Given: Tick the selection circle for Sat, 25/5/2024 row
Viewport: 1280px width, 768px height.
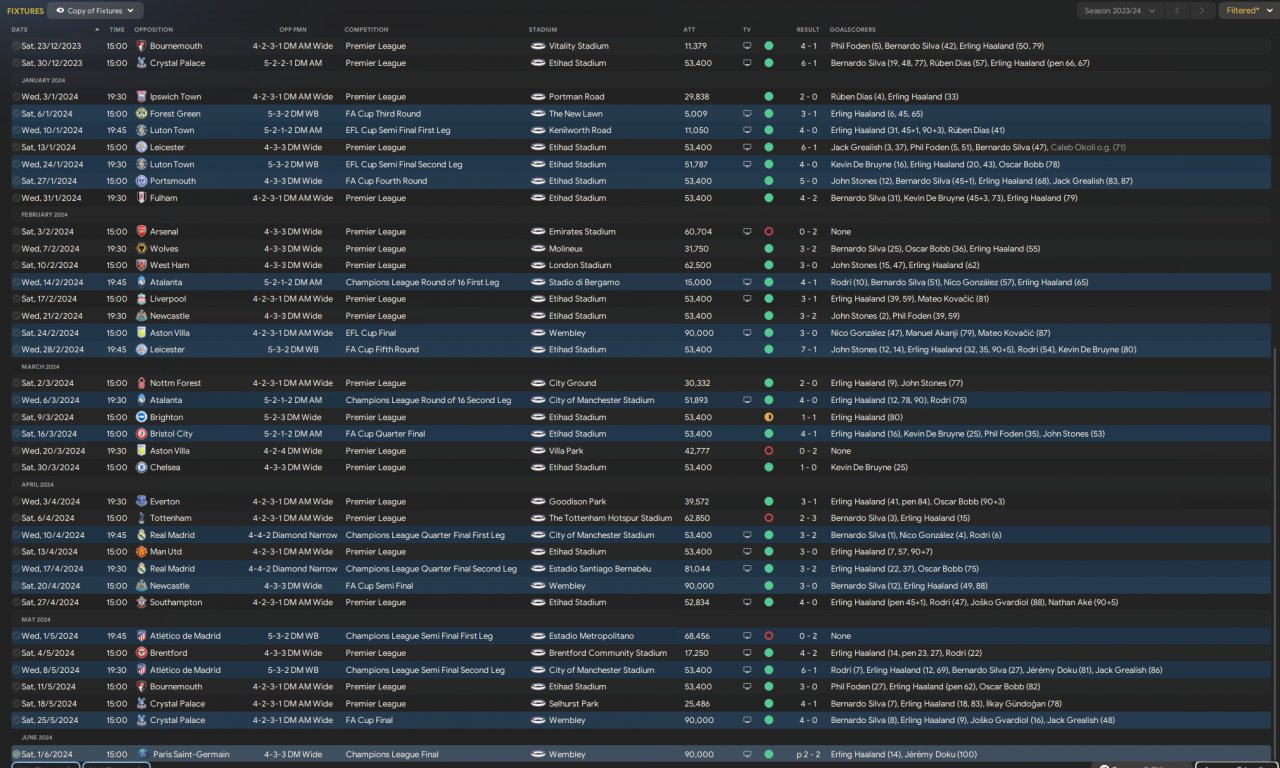Looking at the screenshot, I should pos(16,720).
